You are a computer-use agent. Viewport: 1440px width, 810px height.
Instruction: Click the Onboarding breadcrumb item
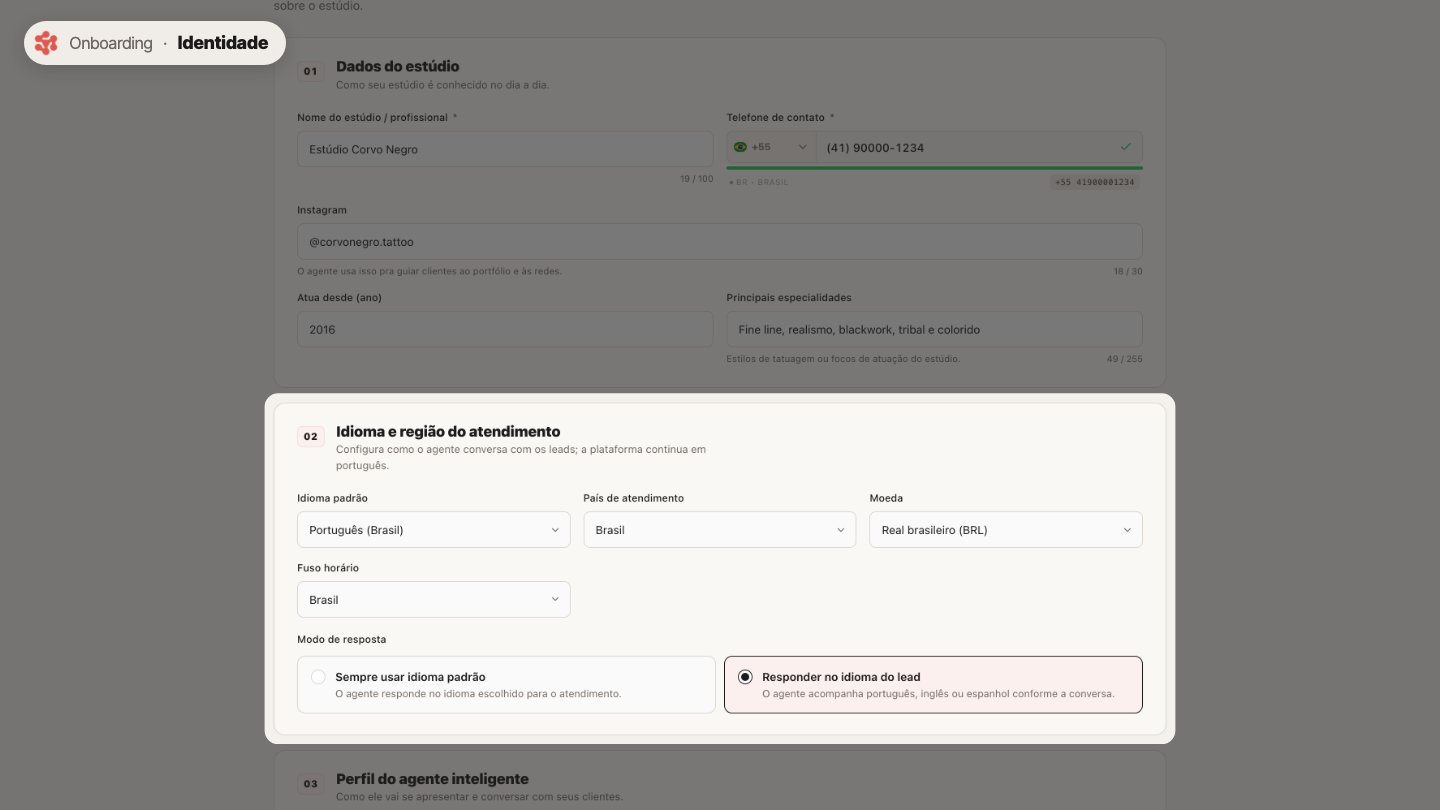pos(110,43)
